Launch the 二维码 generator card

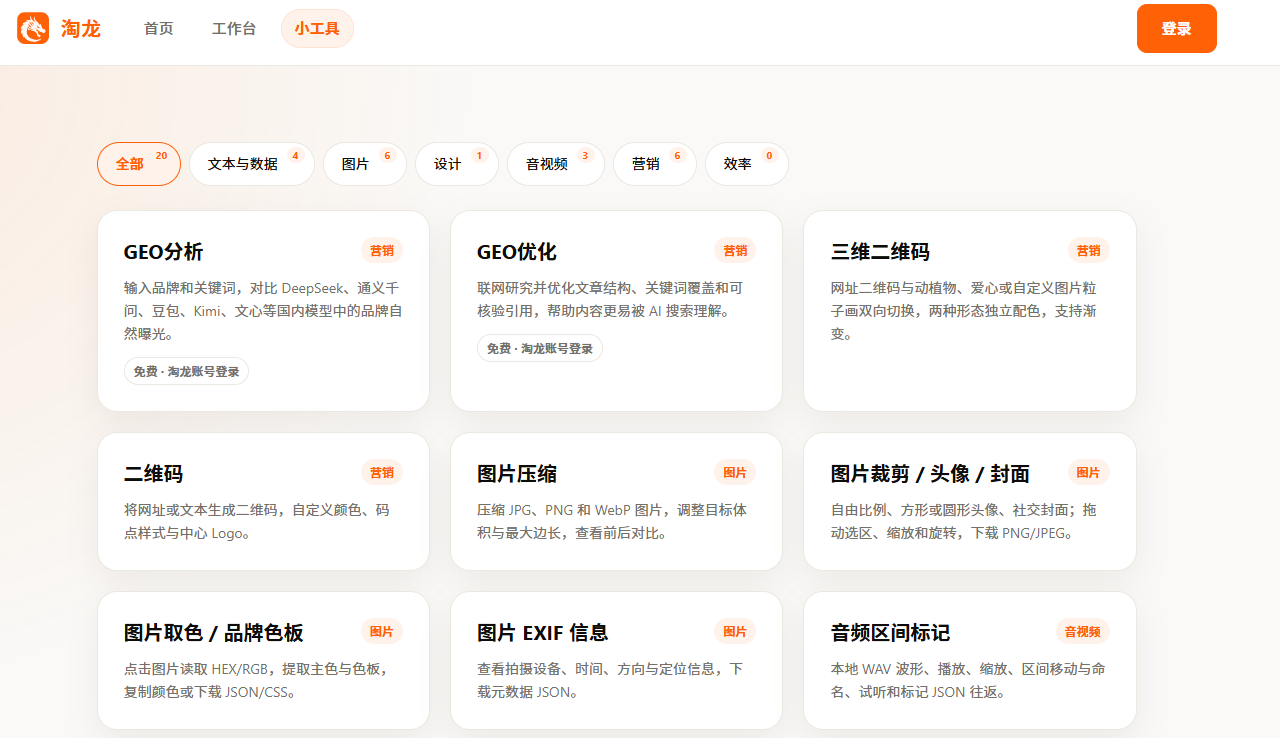263,502
